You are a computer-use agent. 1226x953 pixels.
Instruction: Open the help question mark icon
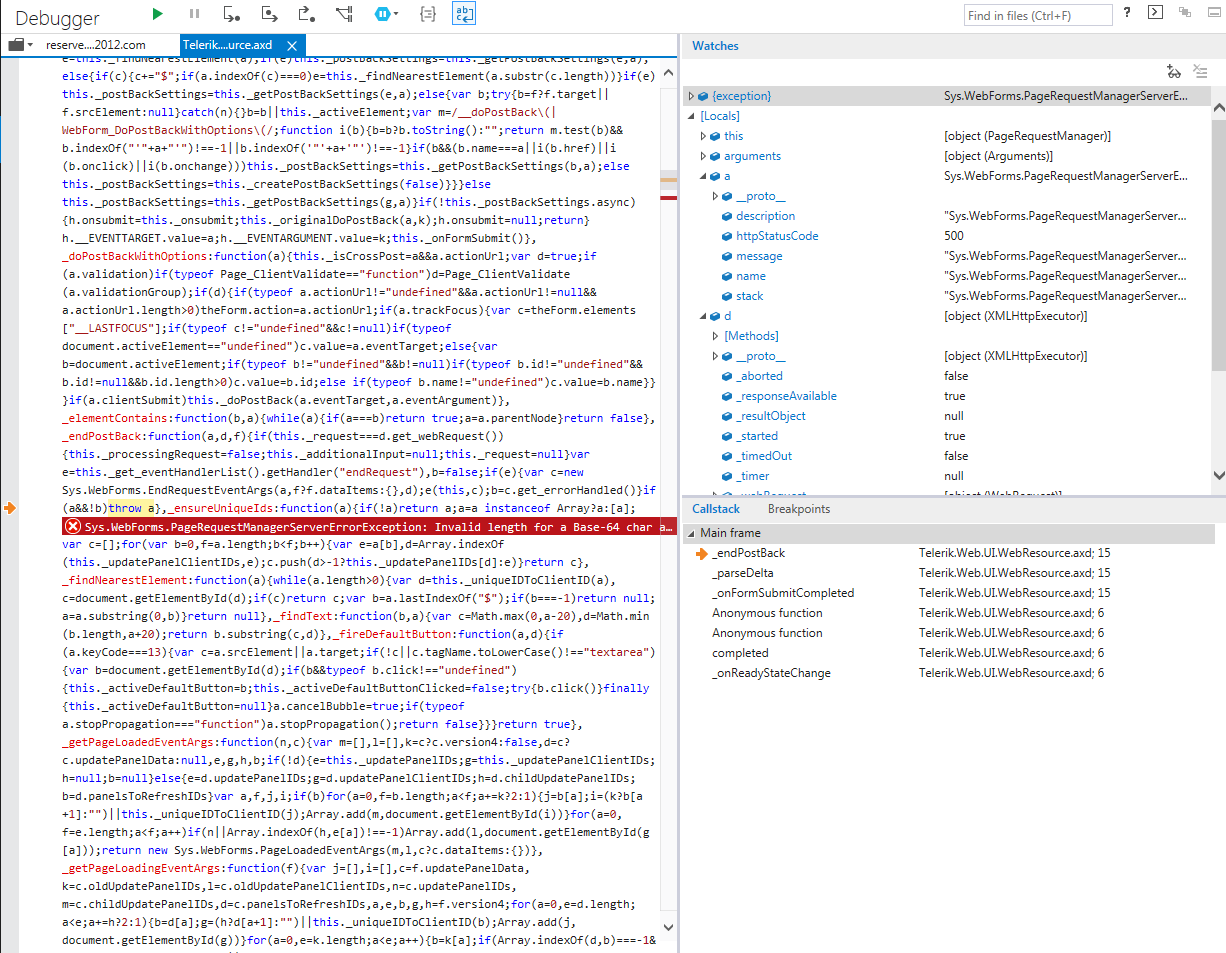(x=1127, y=13)
